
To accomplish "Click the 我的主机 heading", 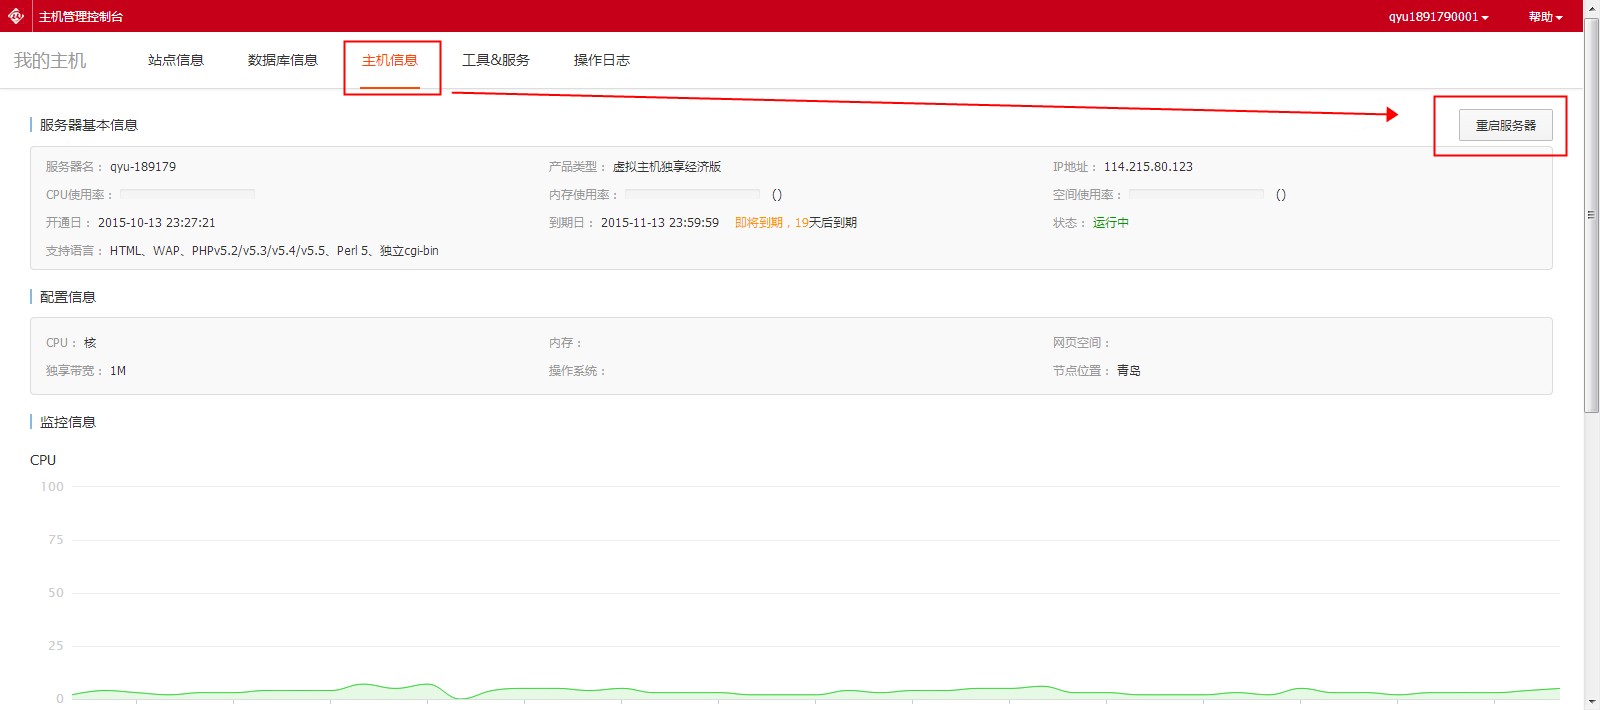I will (50, 61).
